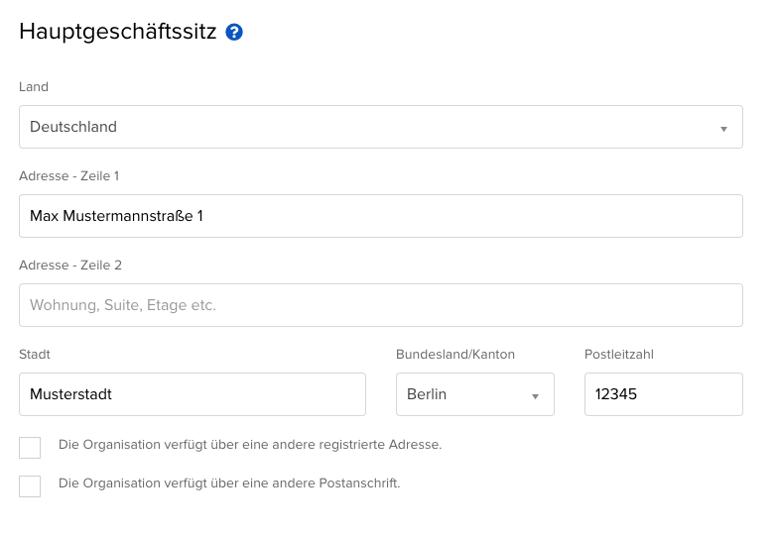Click the "andere registrierte Adresse" label text
This screenshot has width=776, height=535.
point(250,444)
